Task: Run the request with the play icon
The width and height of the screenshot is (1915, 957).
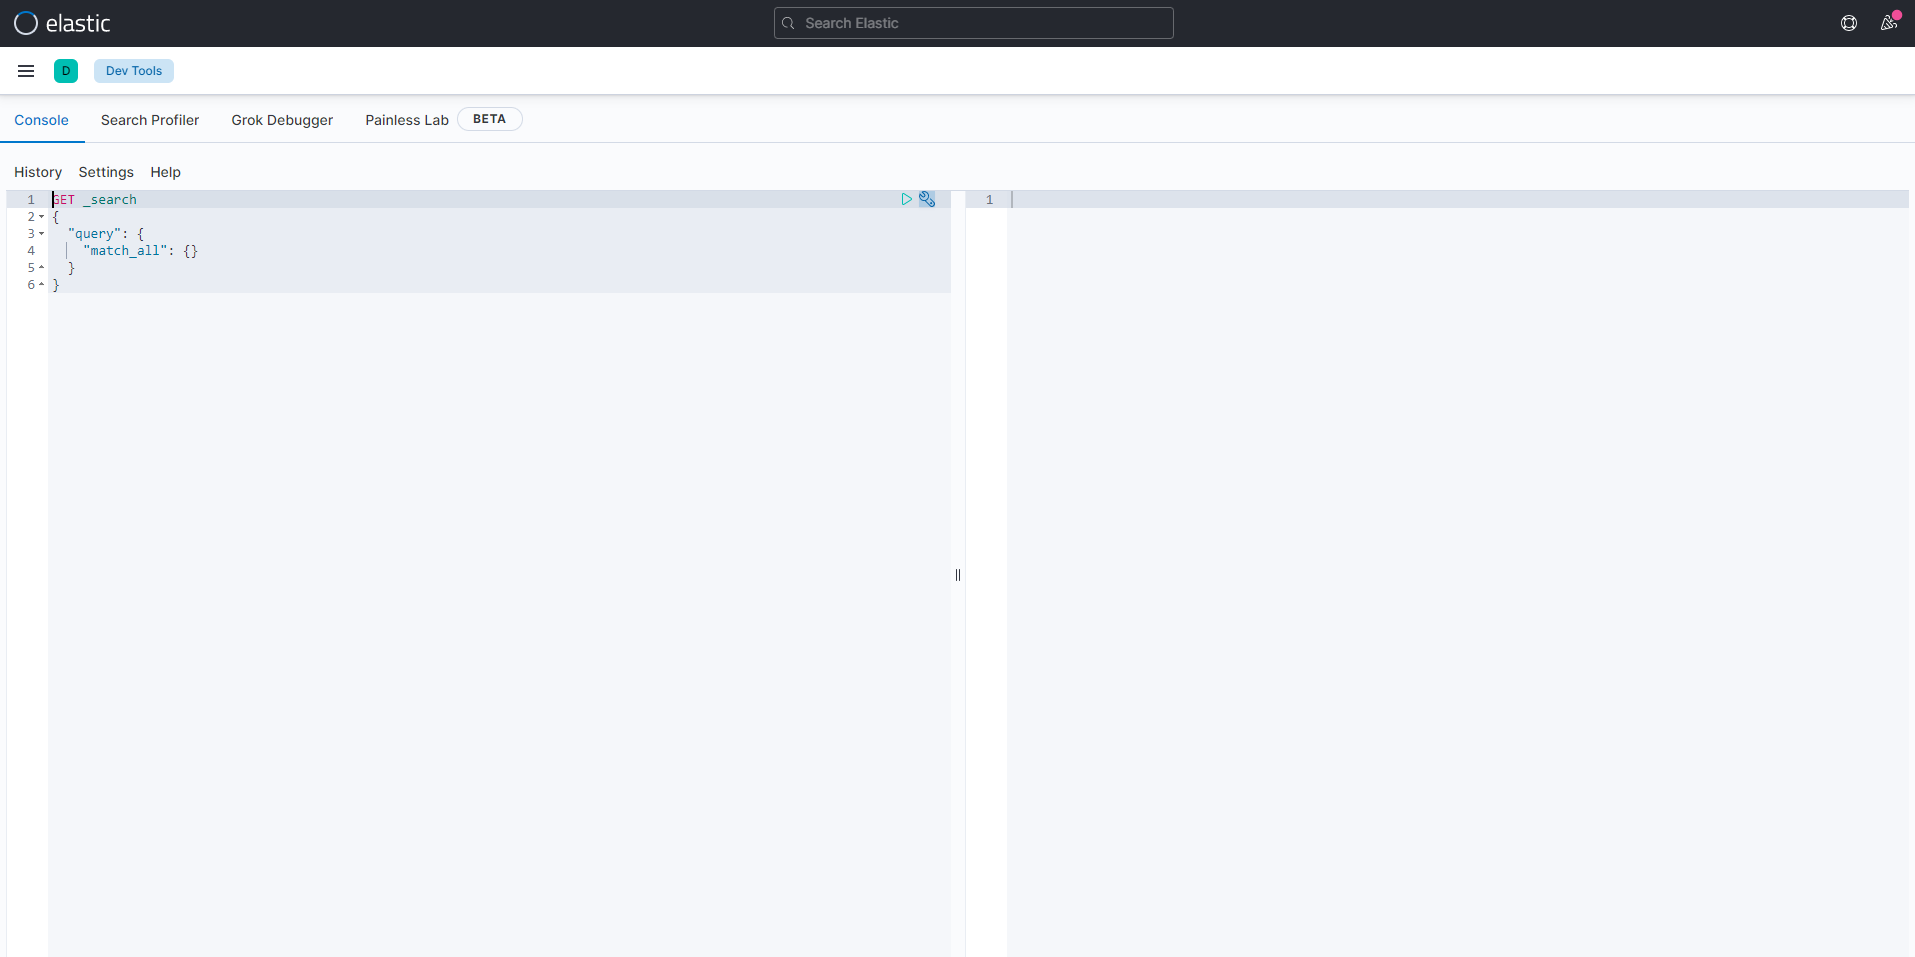Action: tap(906, 199)
